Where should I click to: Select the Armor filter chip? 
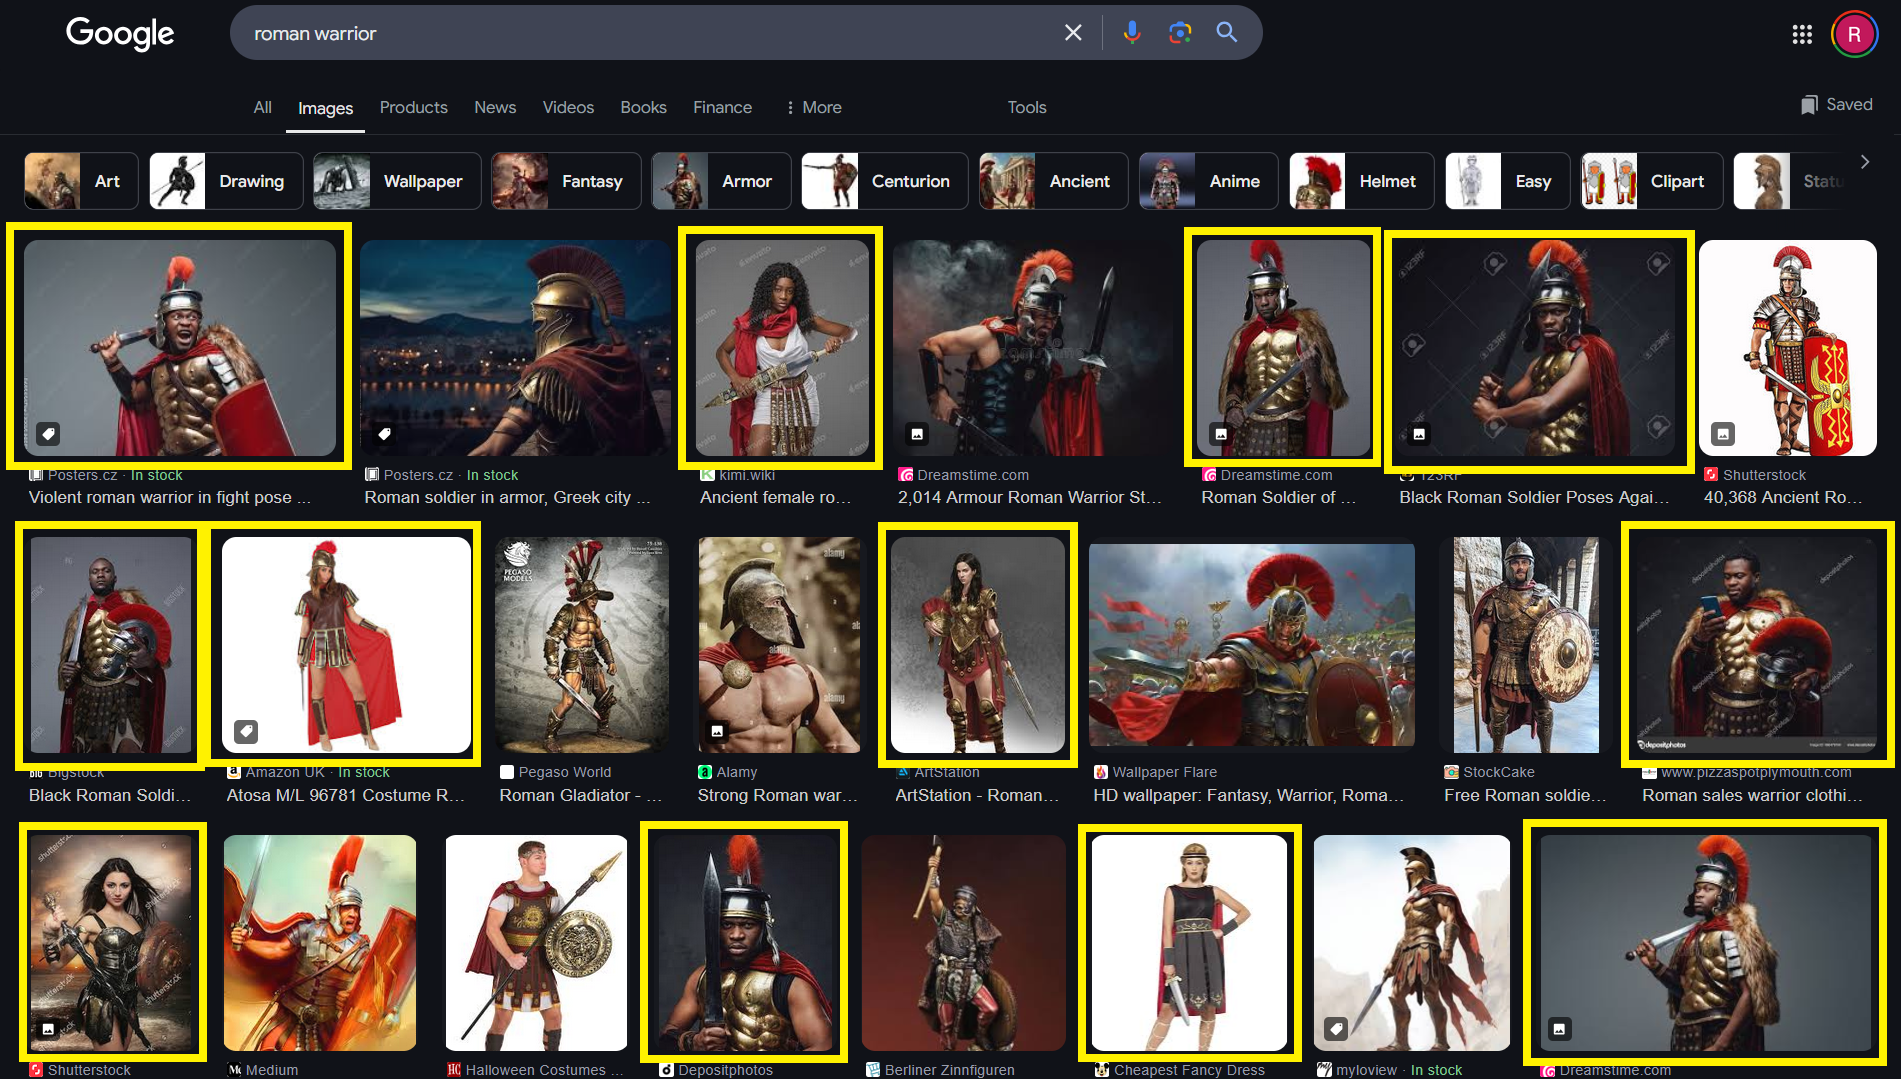pyautogui.click(x=721, y=181)
